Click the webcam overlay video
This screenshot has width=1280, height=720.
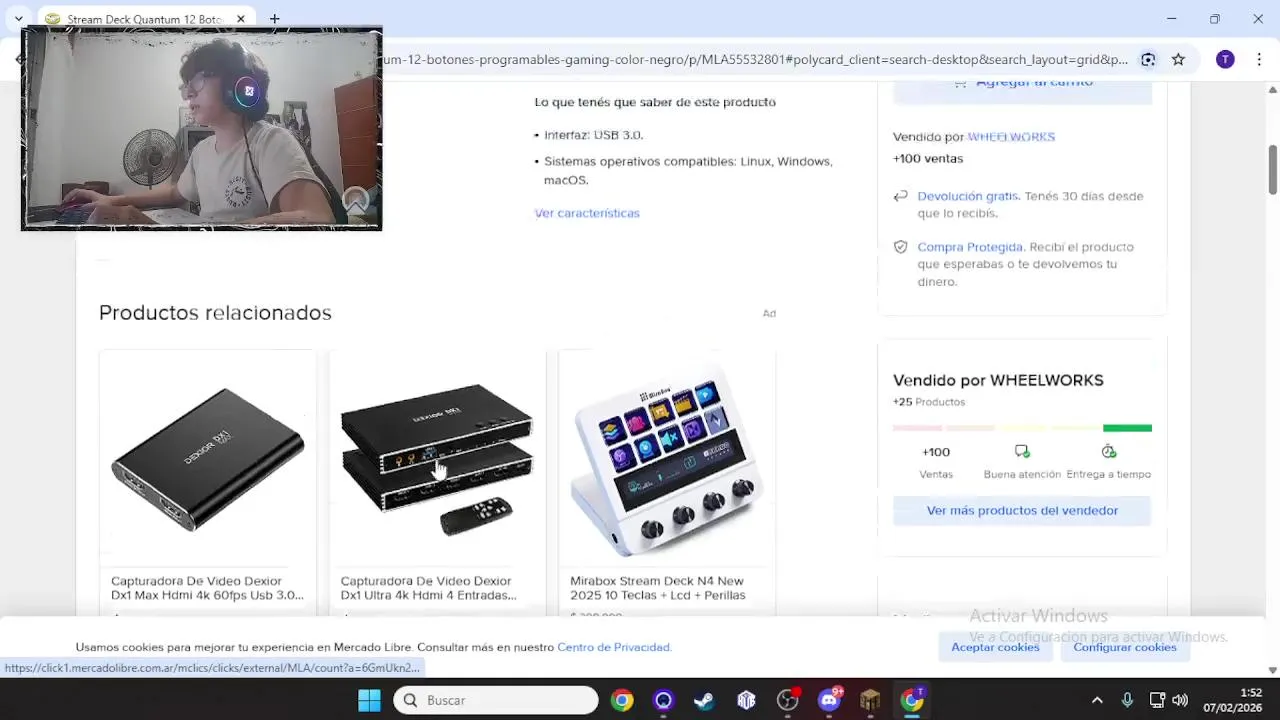tap(201, 128)
